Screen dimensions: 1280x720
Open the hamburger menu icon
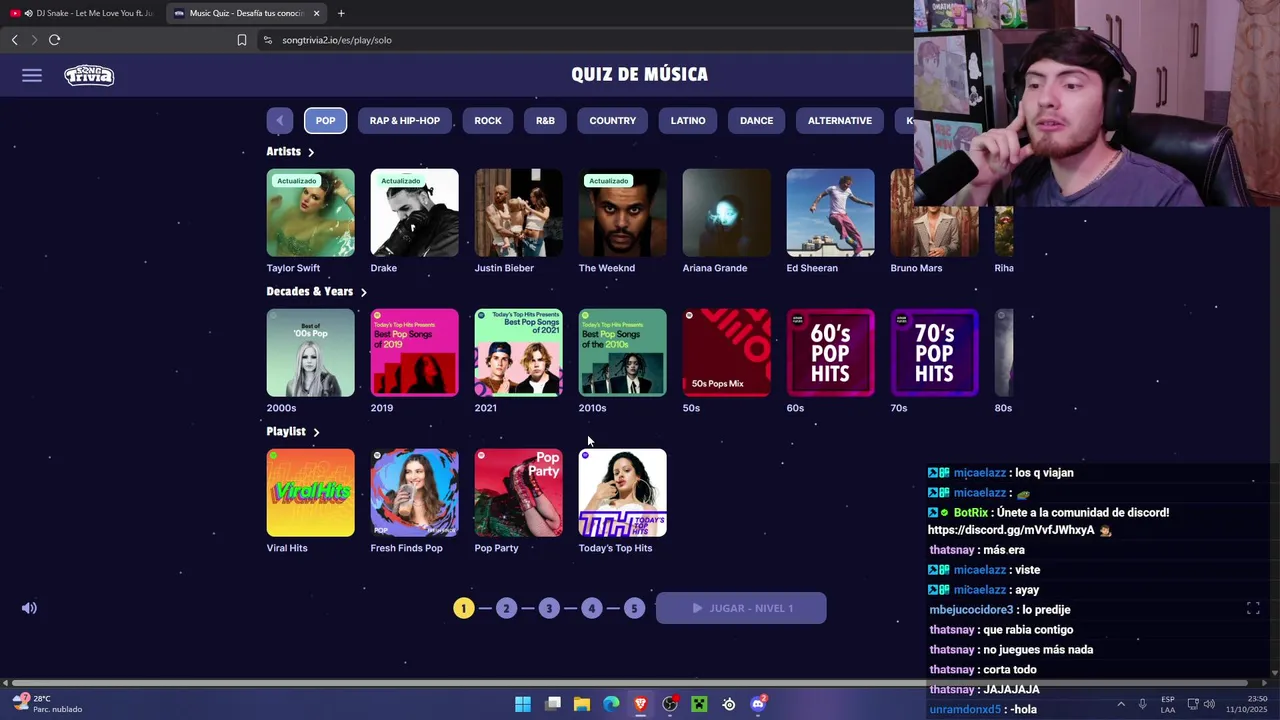(x=32, y=75)
